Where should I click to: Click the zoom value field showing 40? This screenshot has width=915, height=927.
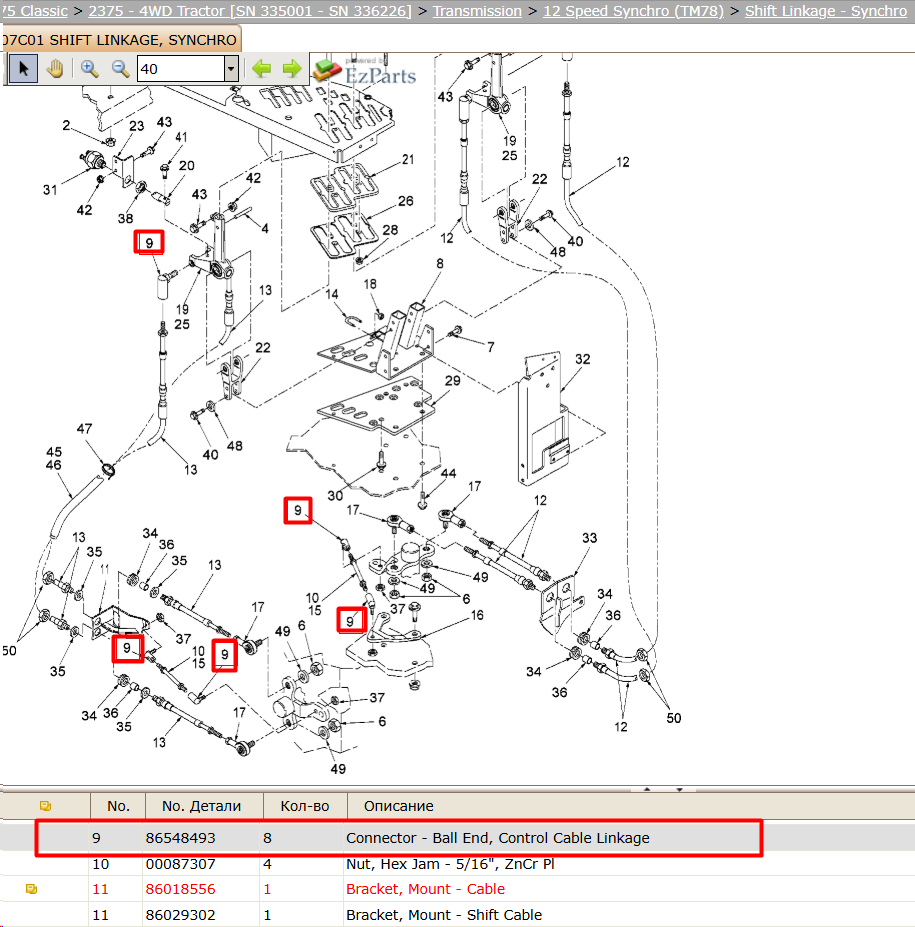(x=180, y=69)
